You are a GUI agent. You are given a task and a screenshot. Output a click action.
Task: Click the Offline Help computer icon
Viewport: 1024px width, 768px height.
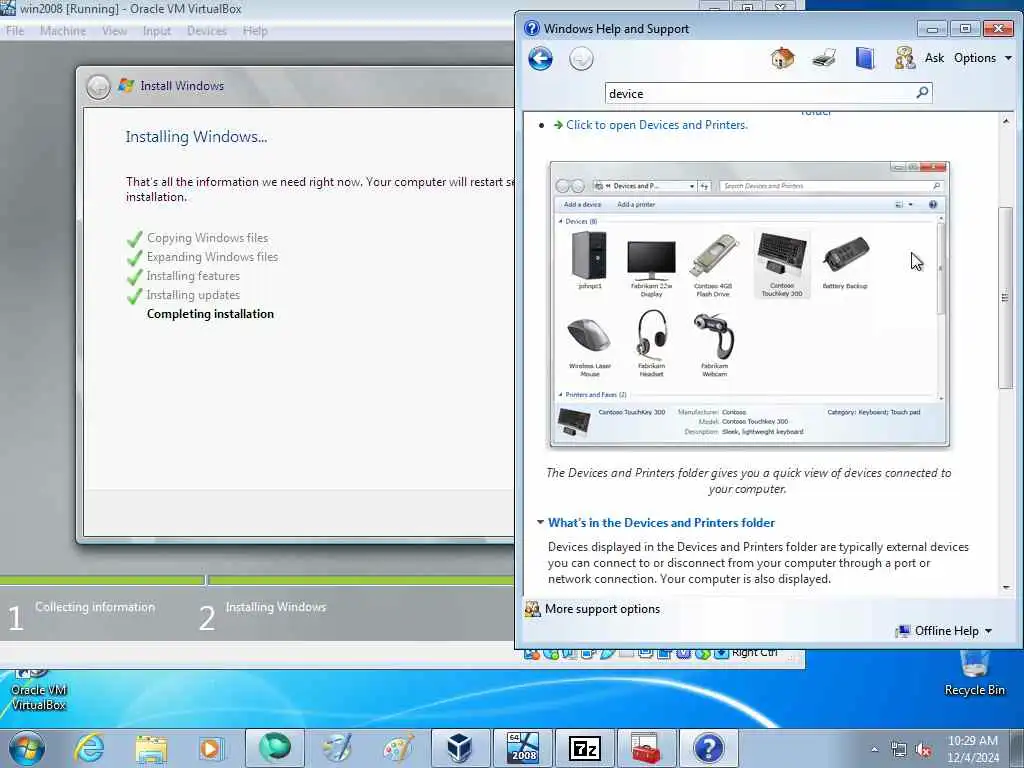pyautogui.click(x=903, y=631)
